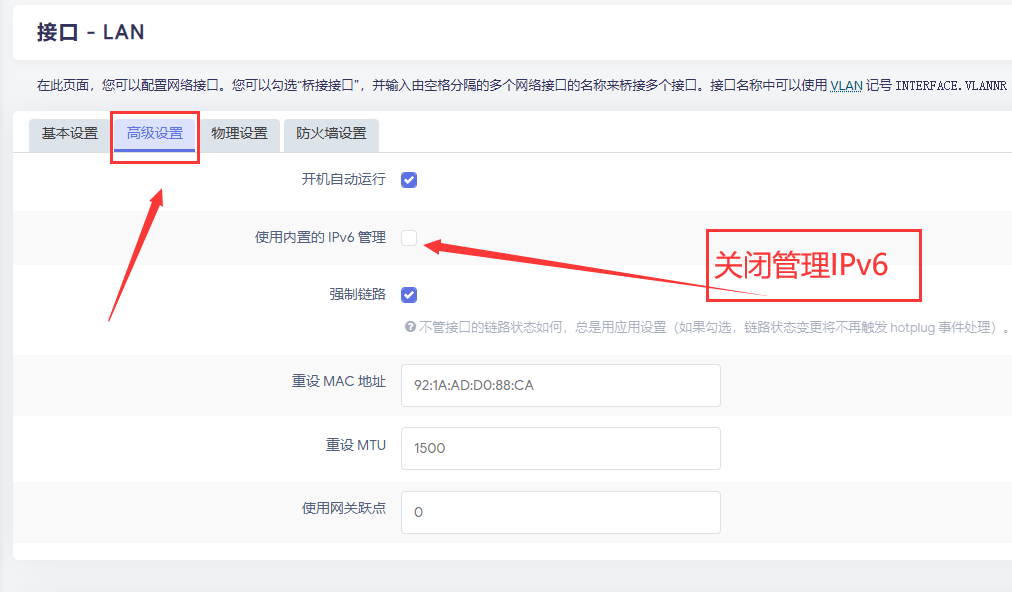This screenshot has height=592, width=1012.
Task: Click the 使用网关跃点 input field
Action: (560, 512)
